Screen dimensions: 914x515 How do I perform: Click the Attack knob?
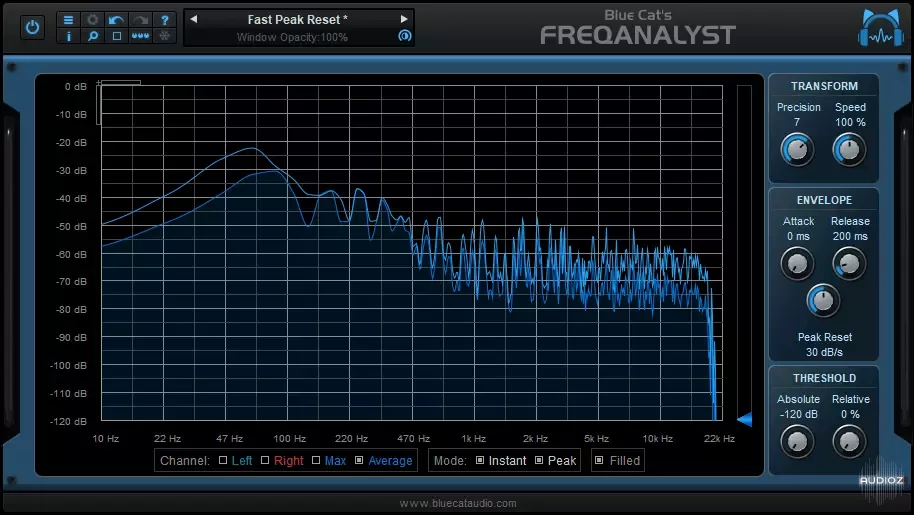tap(797, 264)
